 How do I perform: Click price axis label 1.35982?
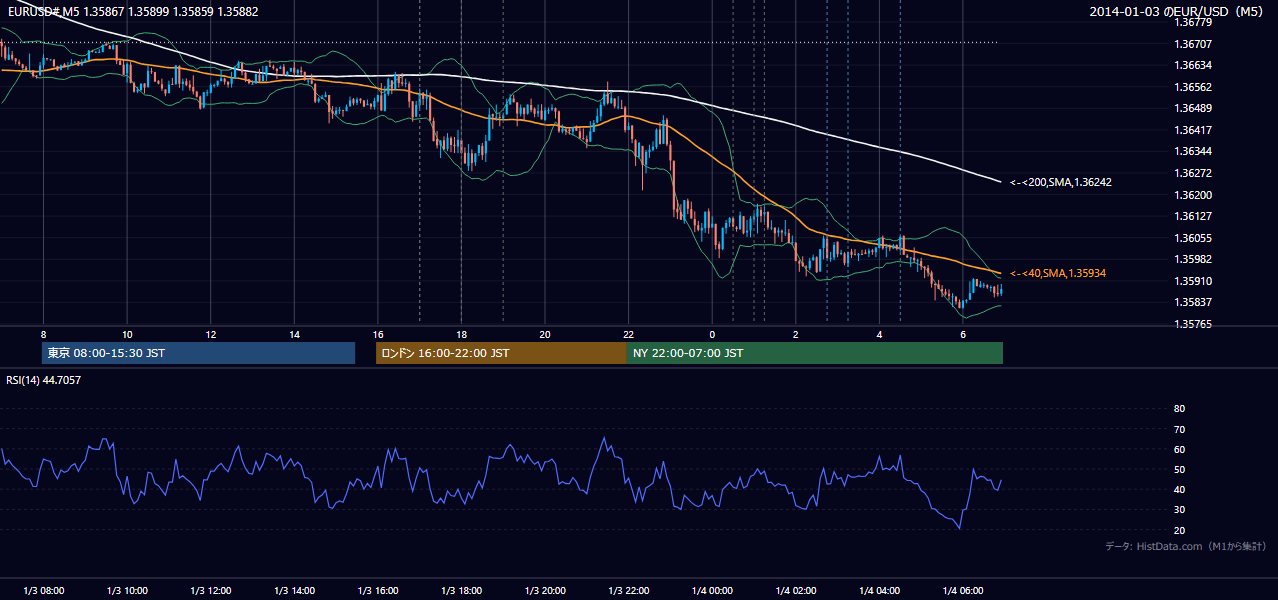click(x=1193, y=259)
